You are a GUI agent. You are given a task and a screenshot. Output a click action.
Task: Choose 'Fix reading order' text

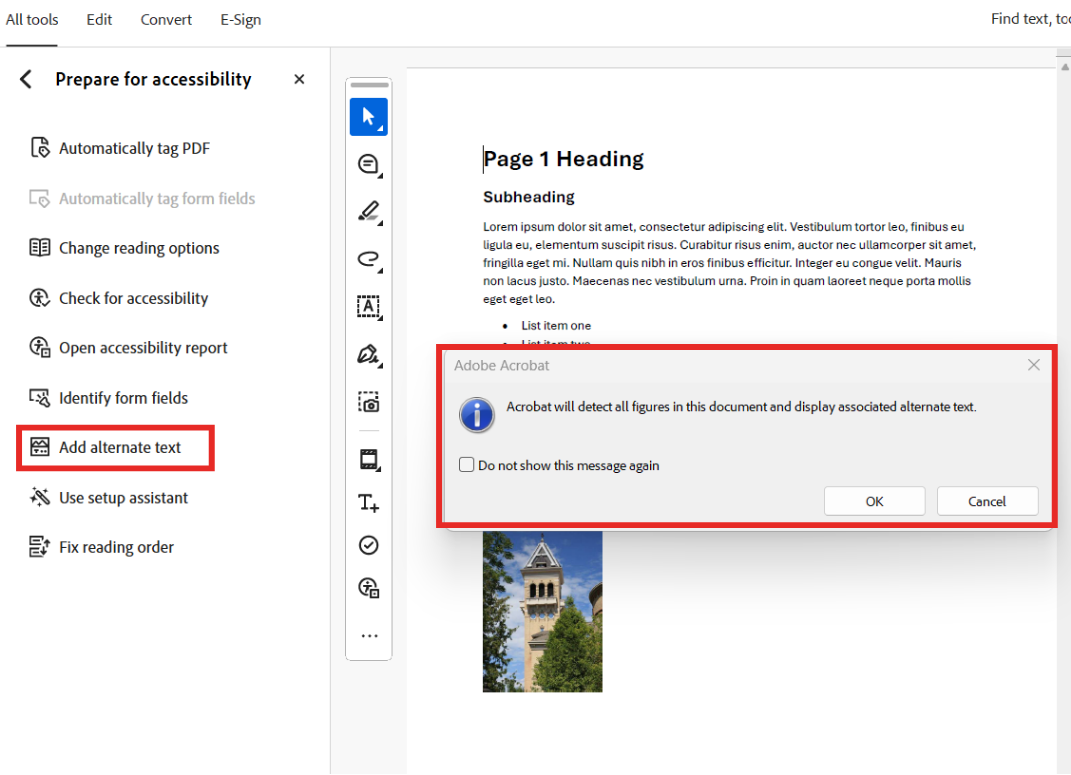117,547
